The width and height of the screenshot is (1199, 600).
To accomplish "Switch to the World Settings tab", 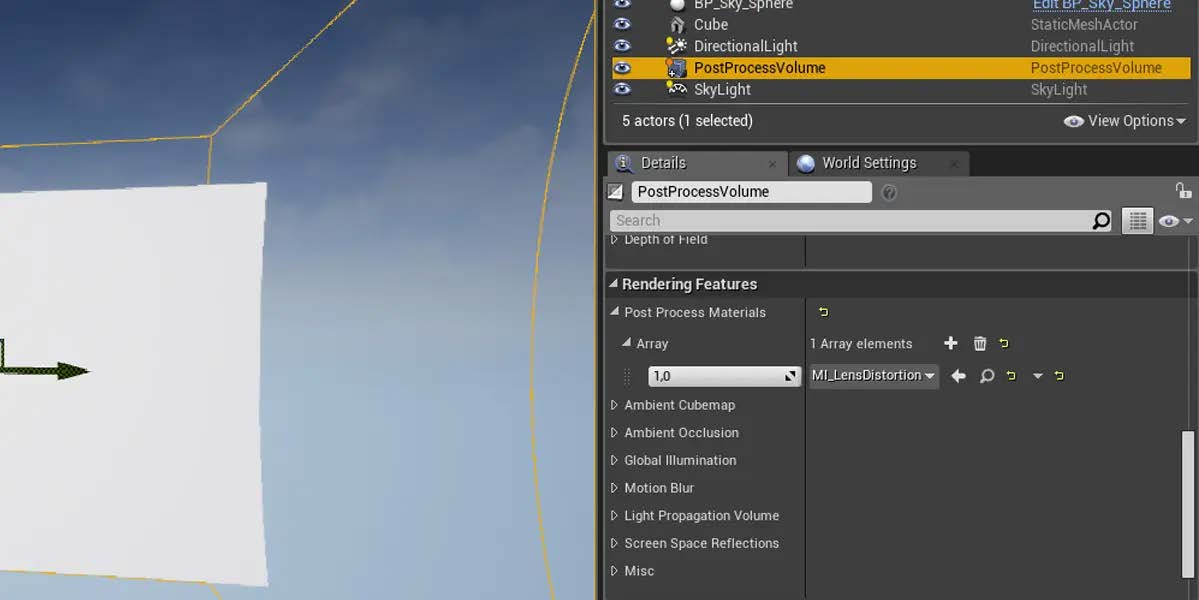I will click(x=868, y=163).
